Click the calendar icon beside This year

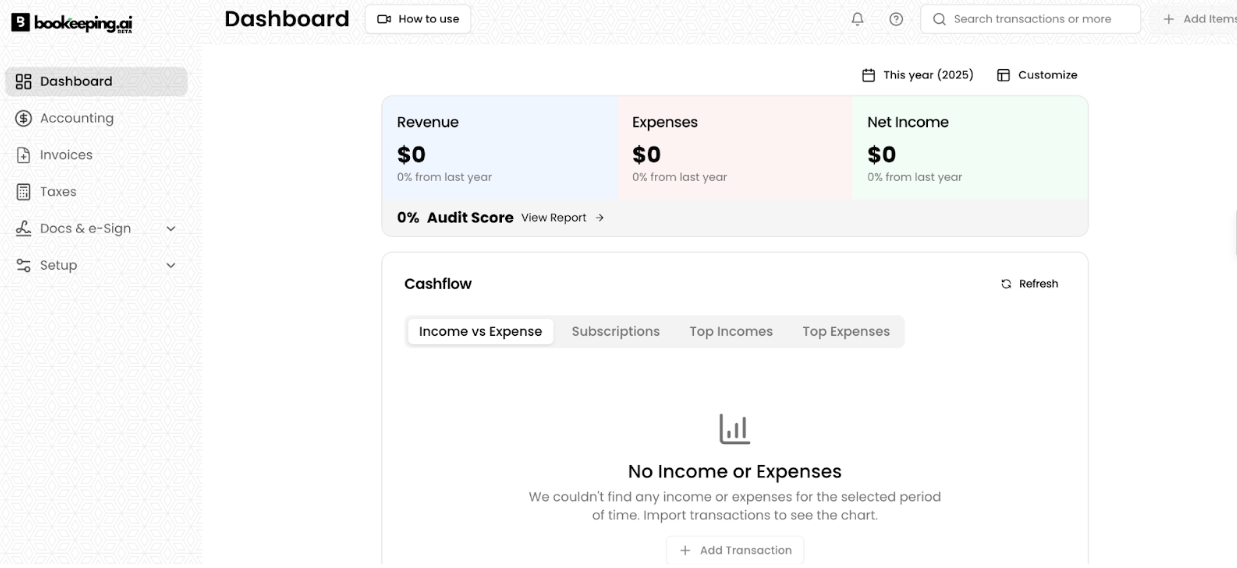(x=868, y=75)
